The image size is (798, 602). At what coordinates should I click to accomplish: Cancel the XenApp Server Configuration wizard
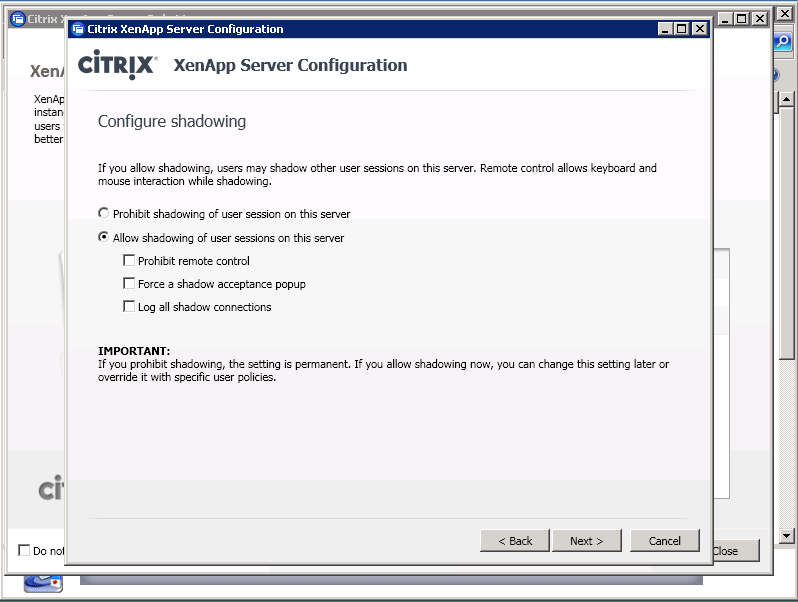point(665,540)
